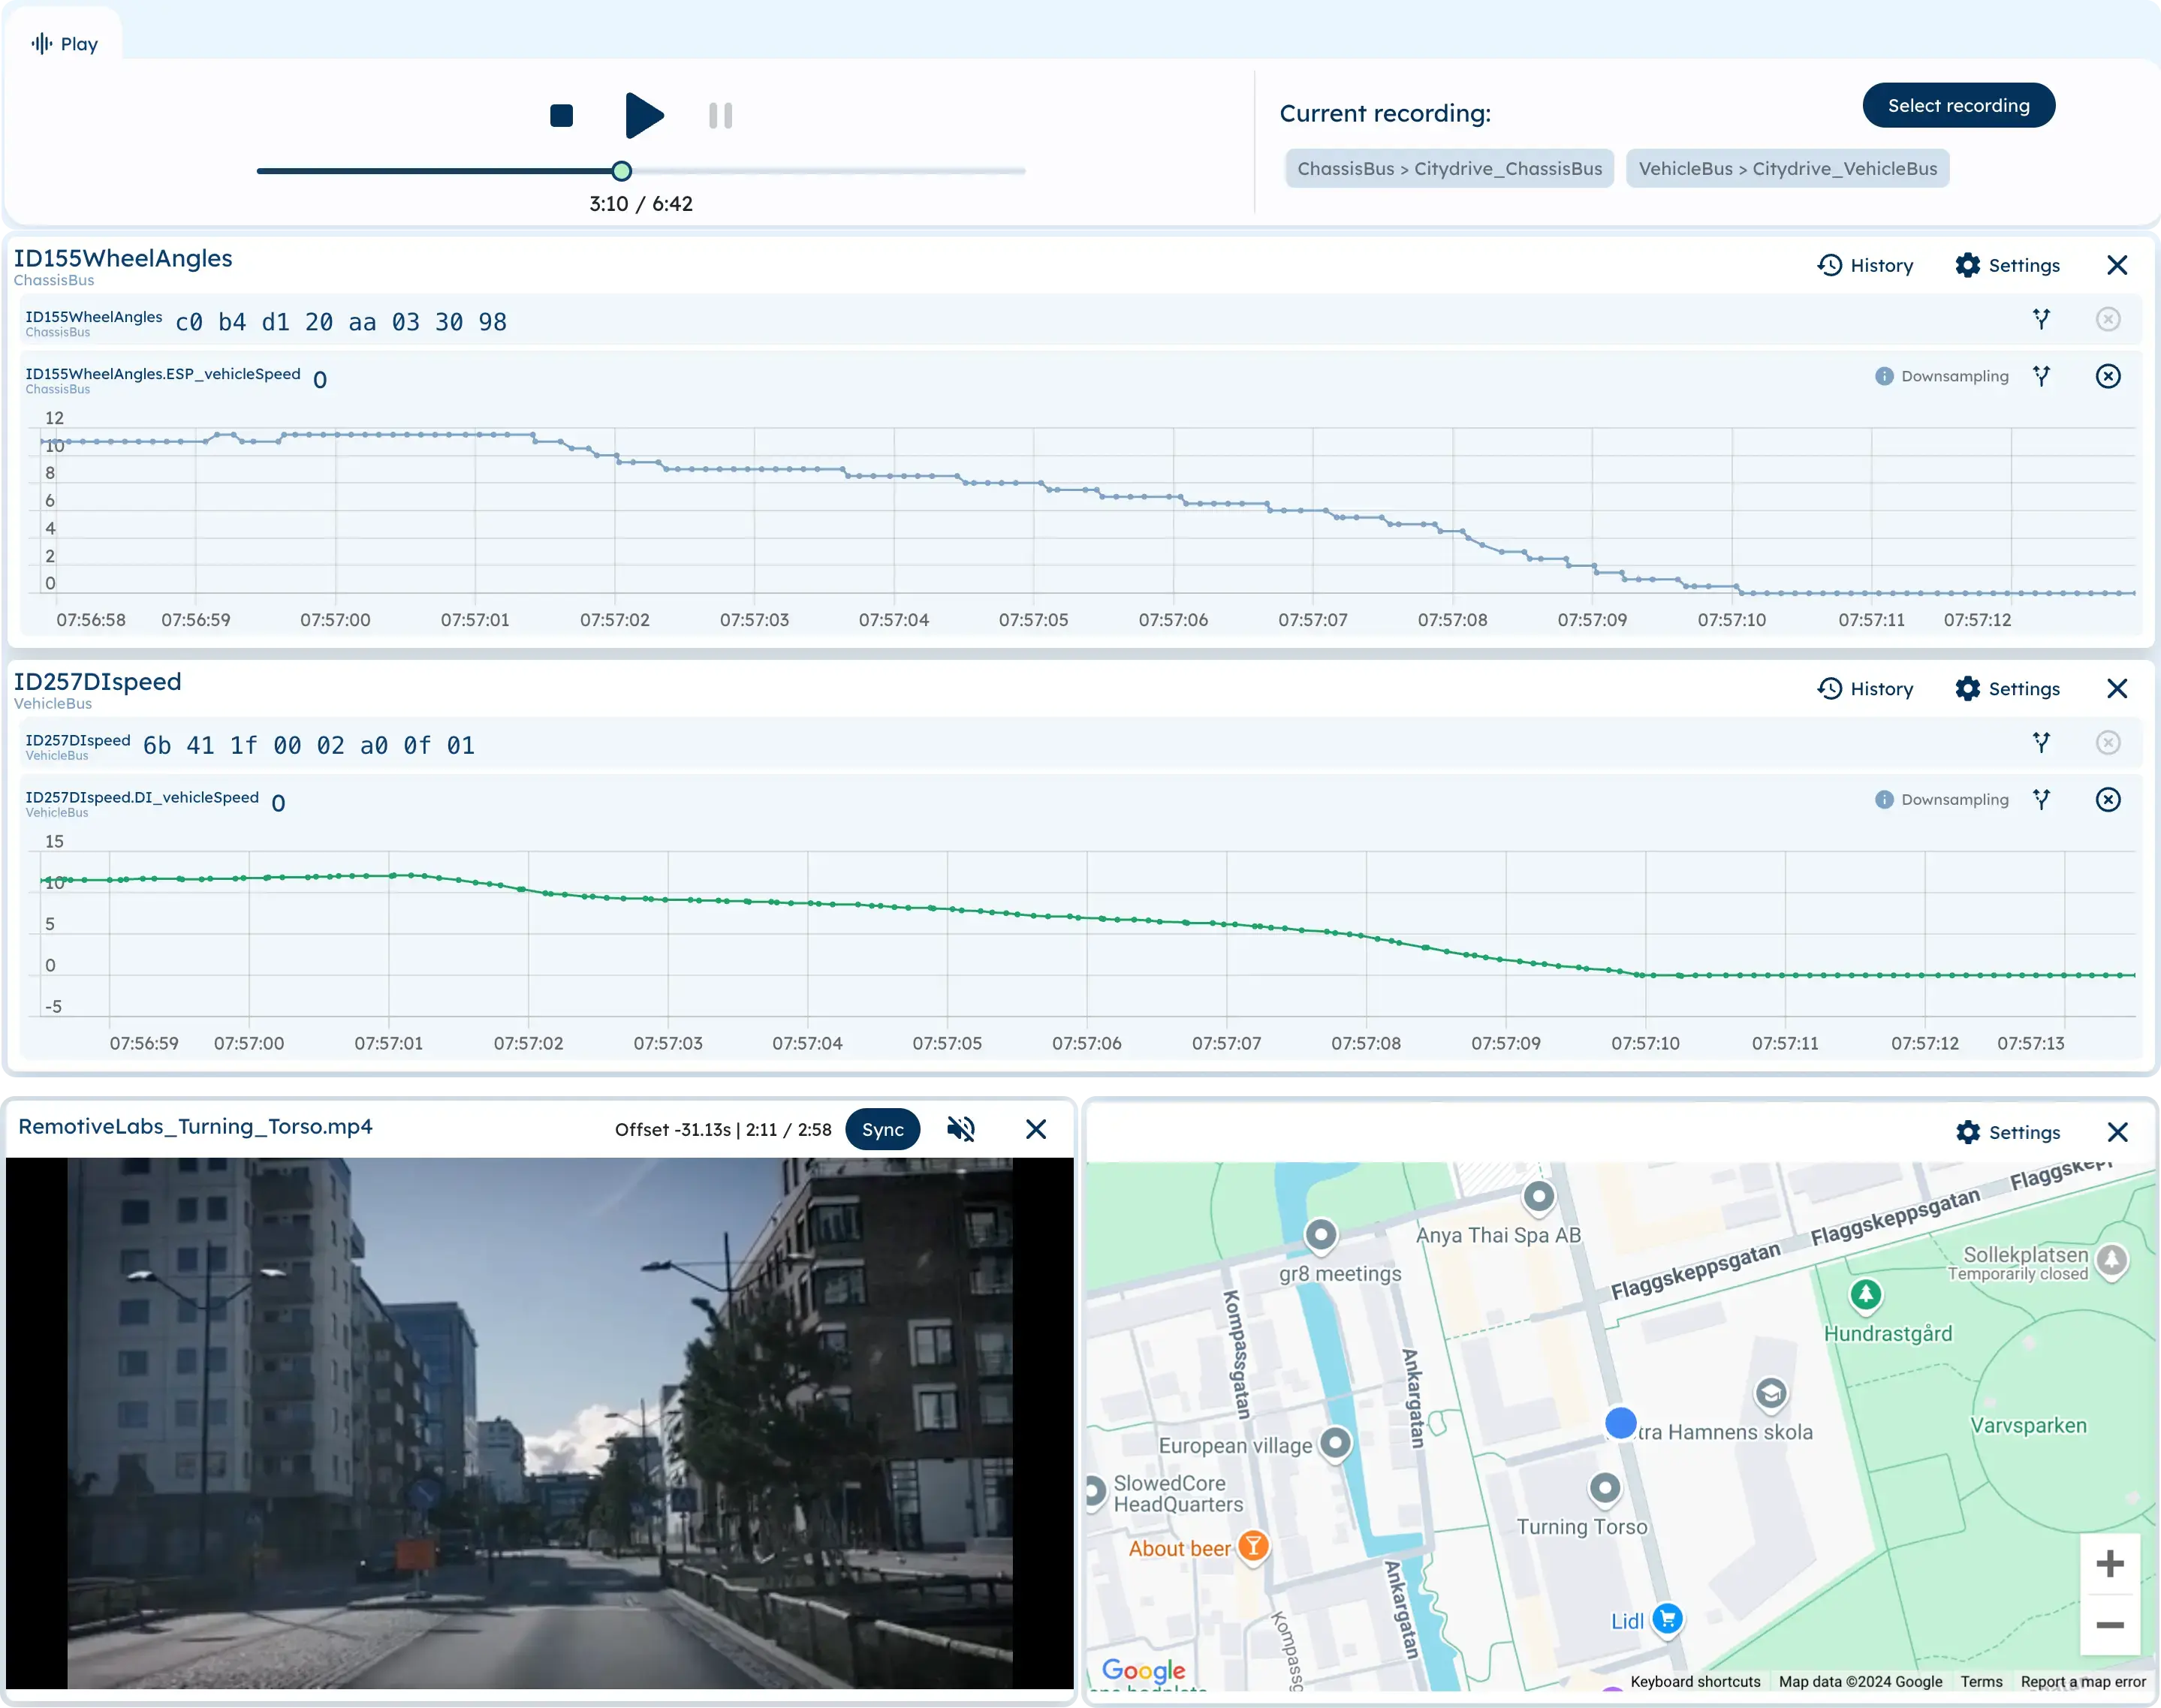Open Settings for ID257DIspeed panel
This screenshot has height=1708, width=2161.
[2007, 689]
